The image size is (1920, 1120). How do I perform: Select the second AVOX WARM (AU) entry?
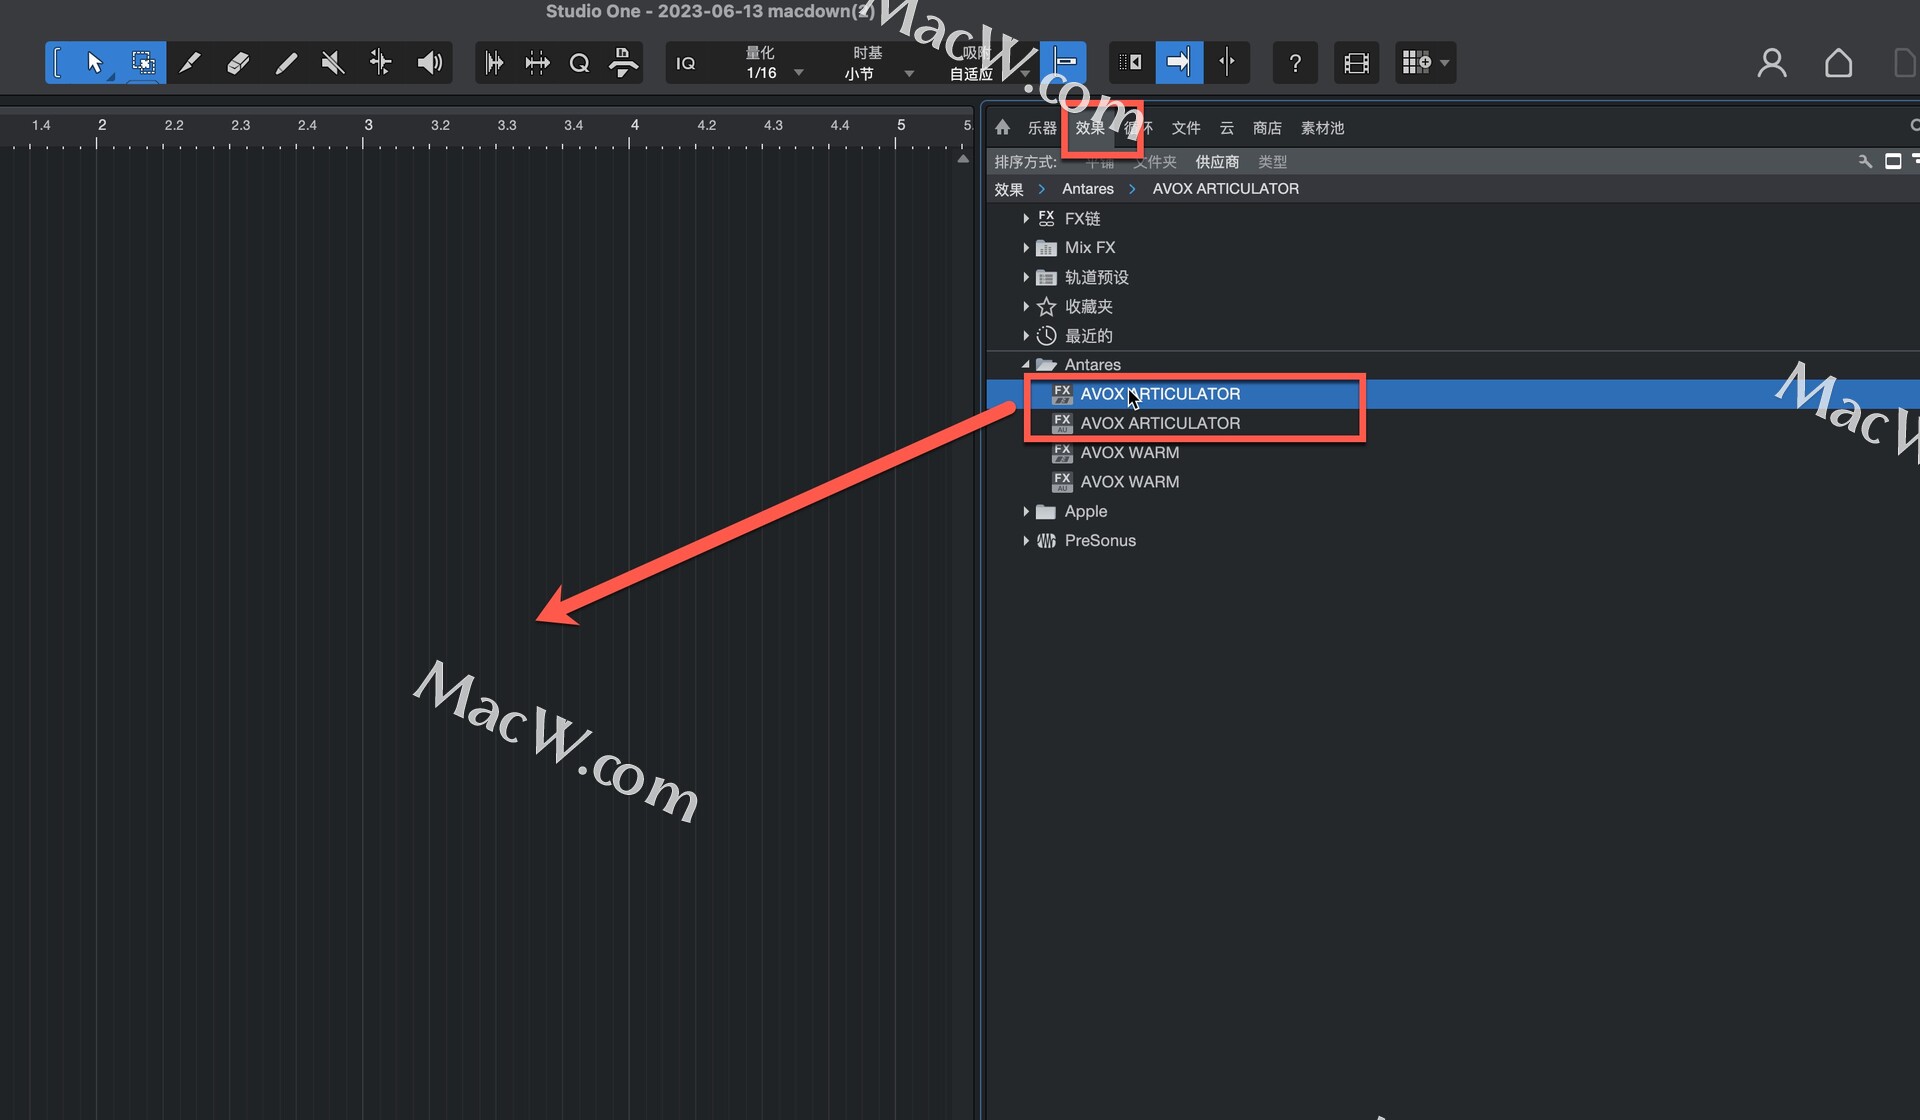[x=1453, y=482]
